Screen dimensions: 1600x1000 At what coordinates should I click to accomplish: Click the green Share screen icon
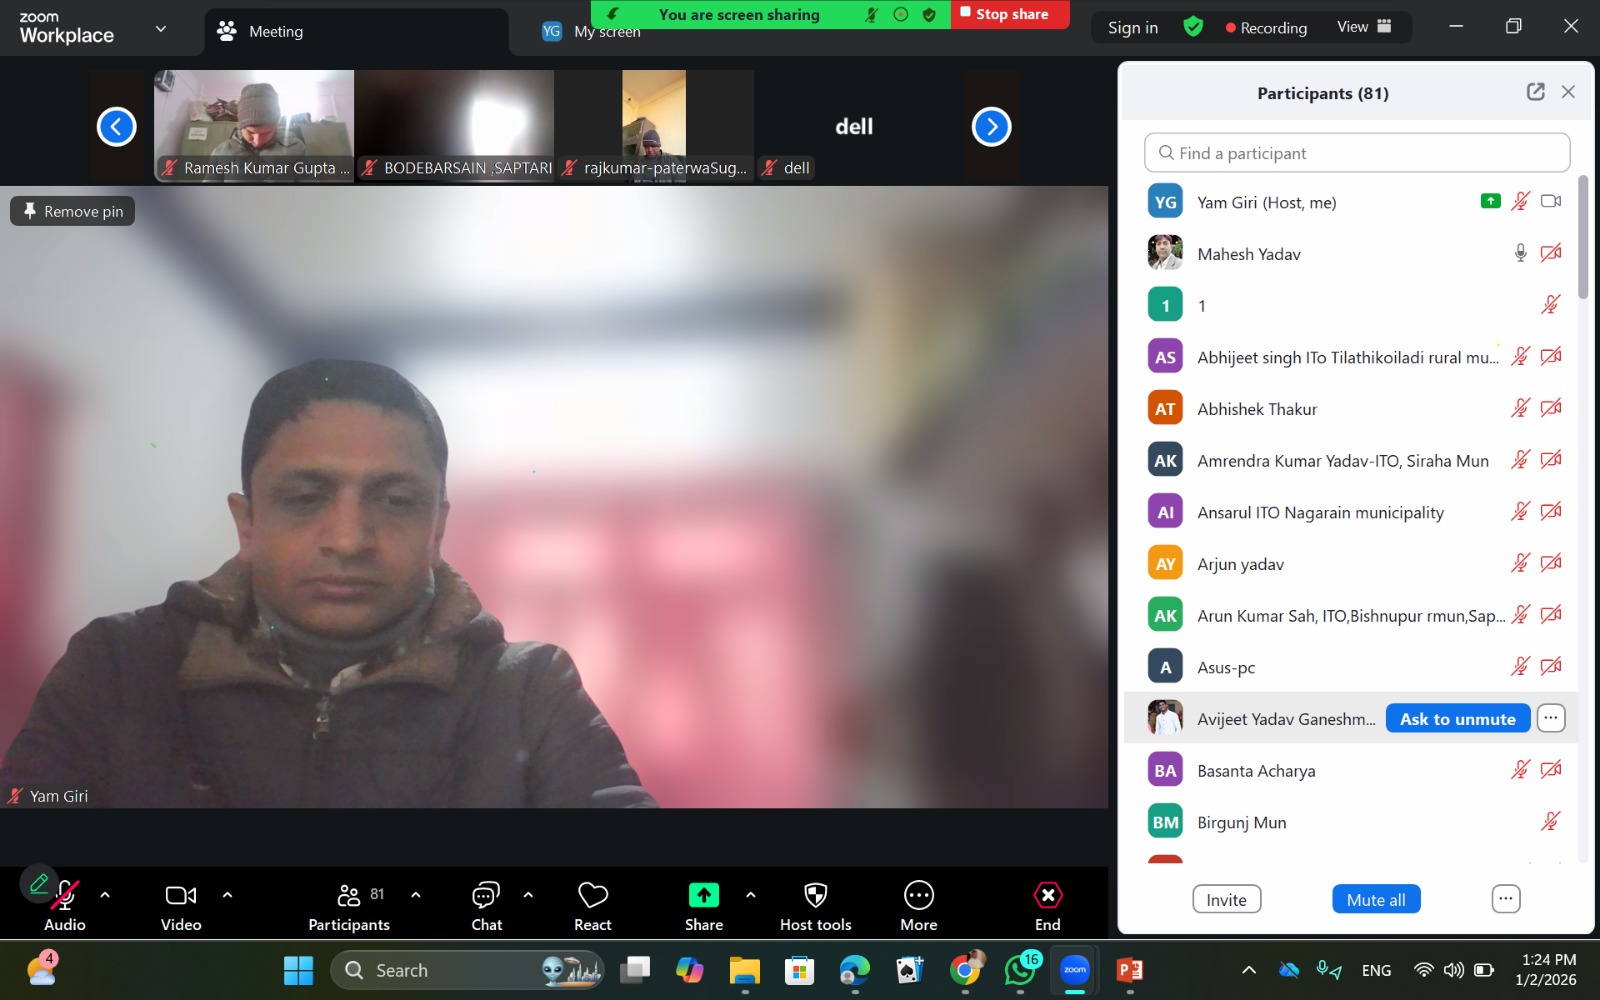(x=703, y=895)
